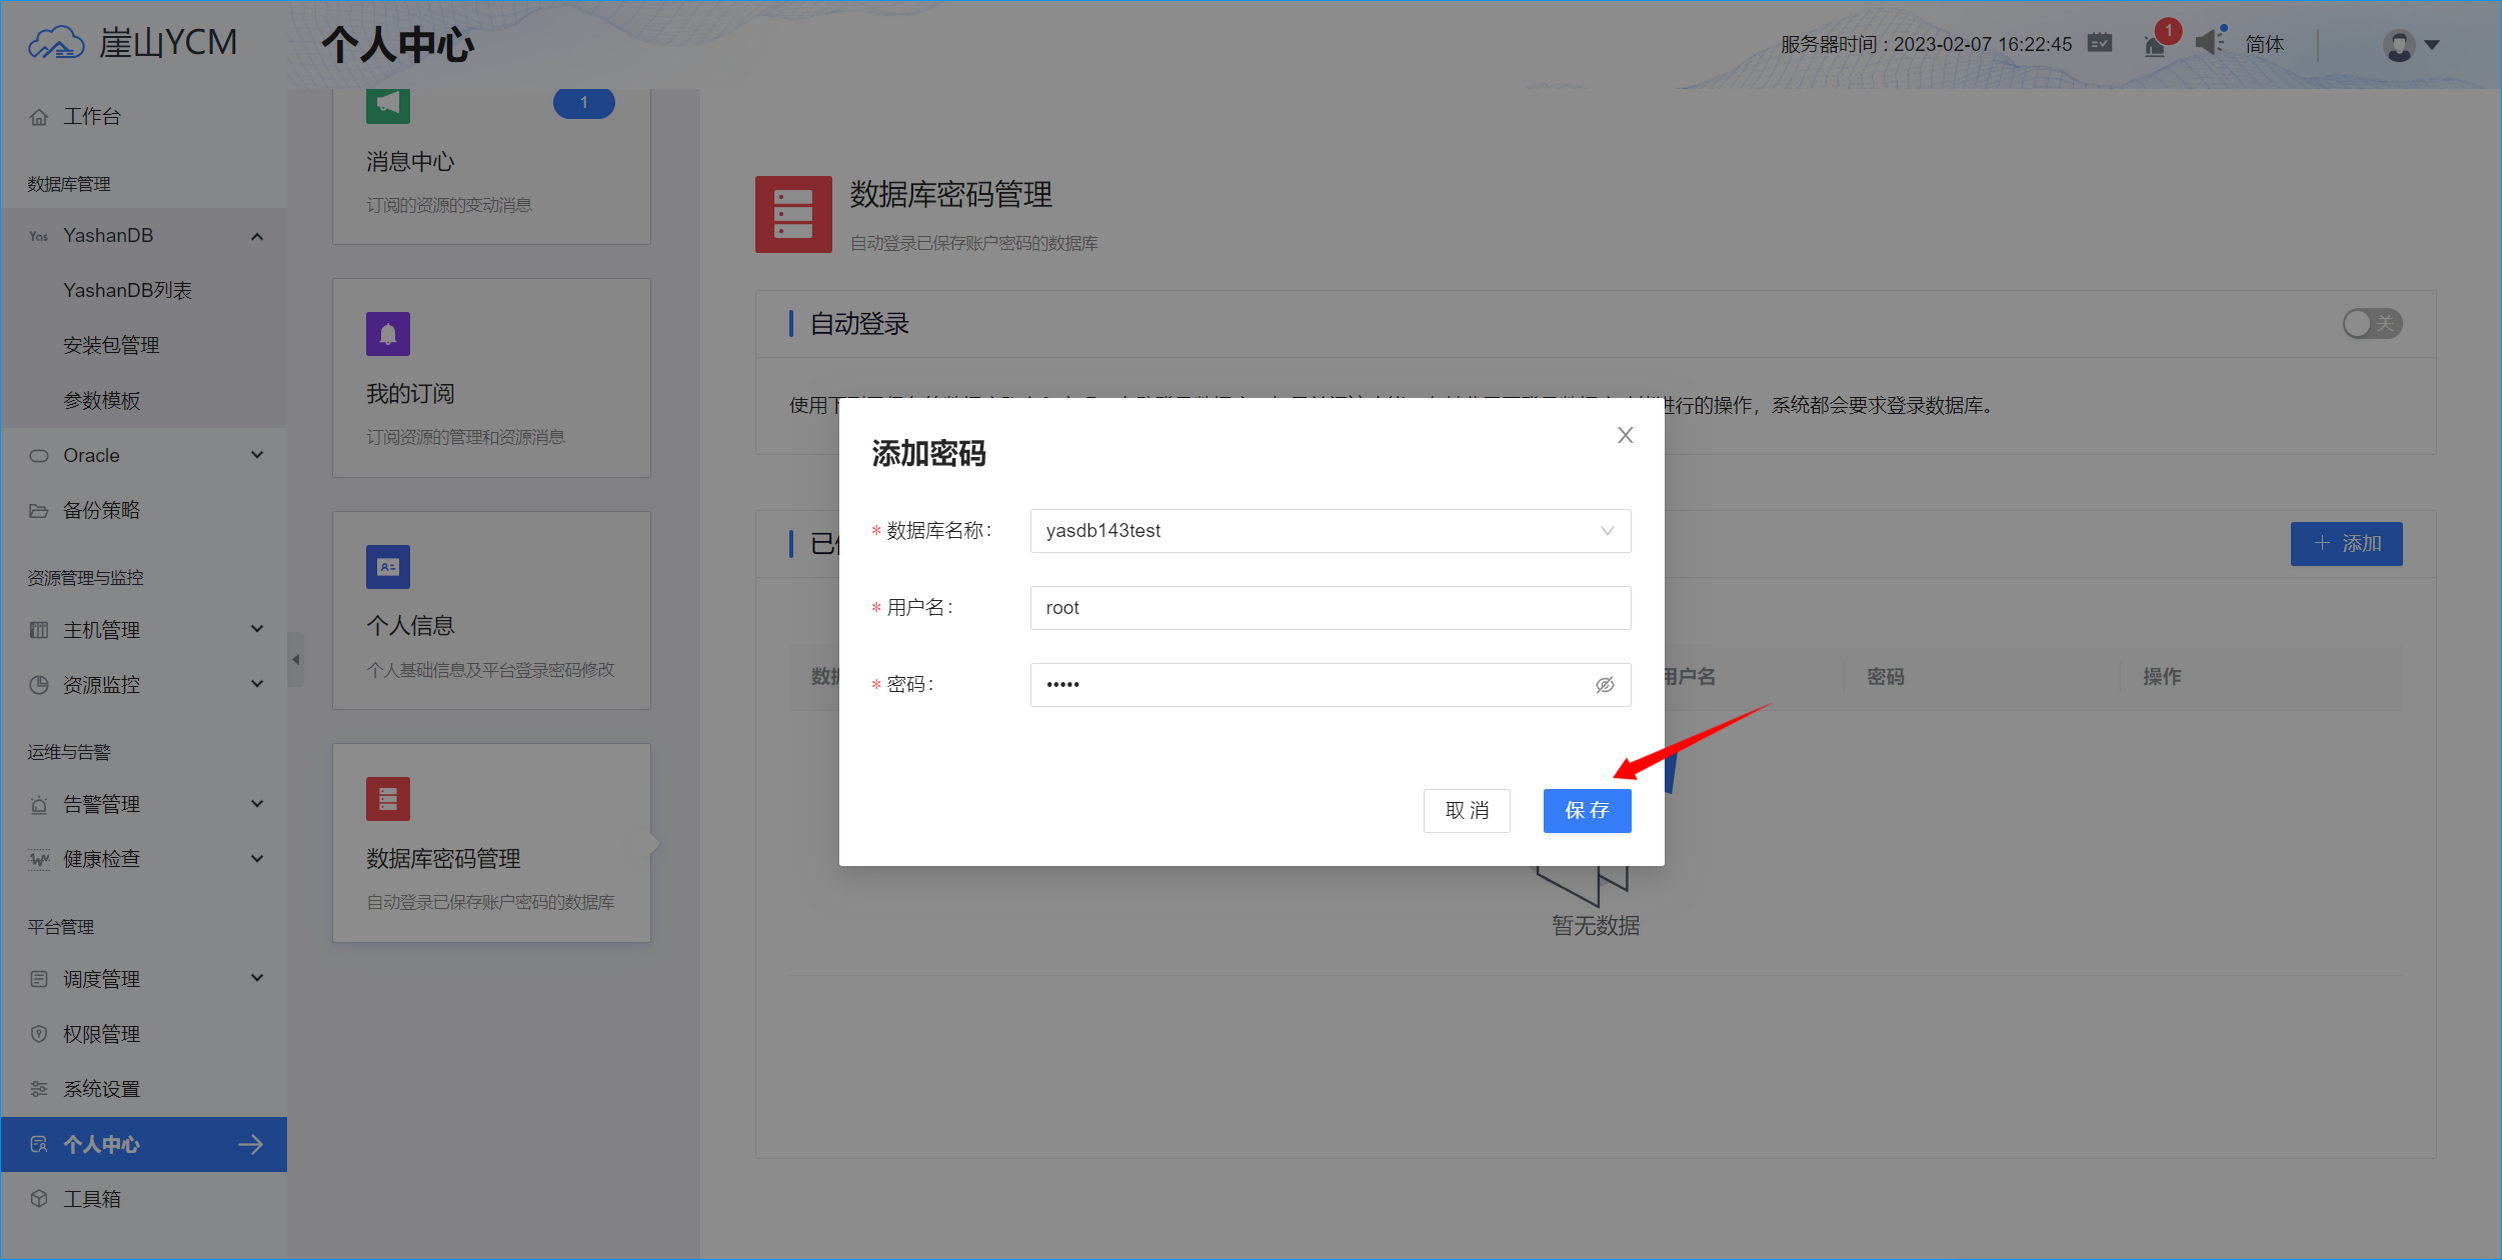
Task: Select the 工具箱 toolbox icon
Action: 39,1198
